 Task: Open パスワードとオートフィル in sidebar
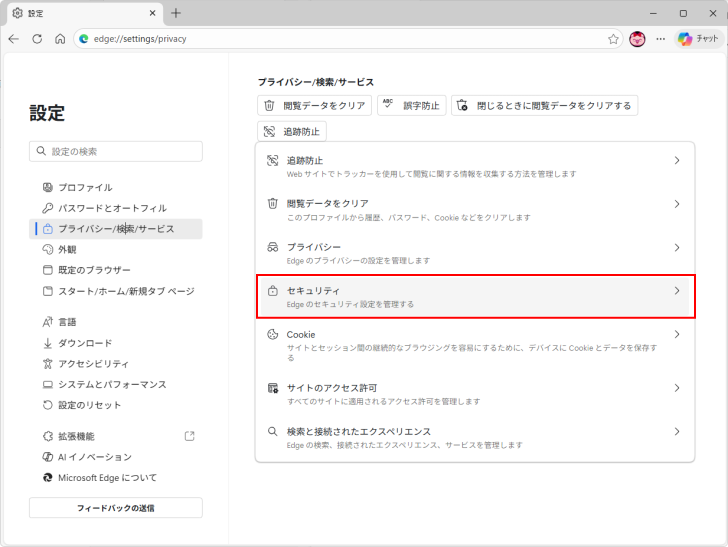112,208
